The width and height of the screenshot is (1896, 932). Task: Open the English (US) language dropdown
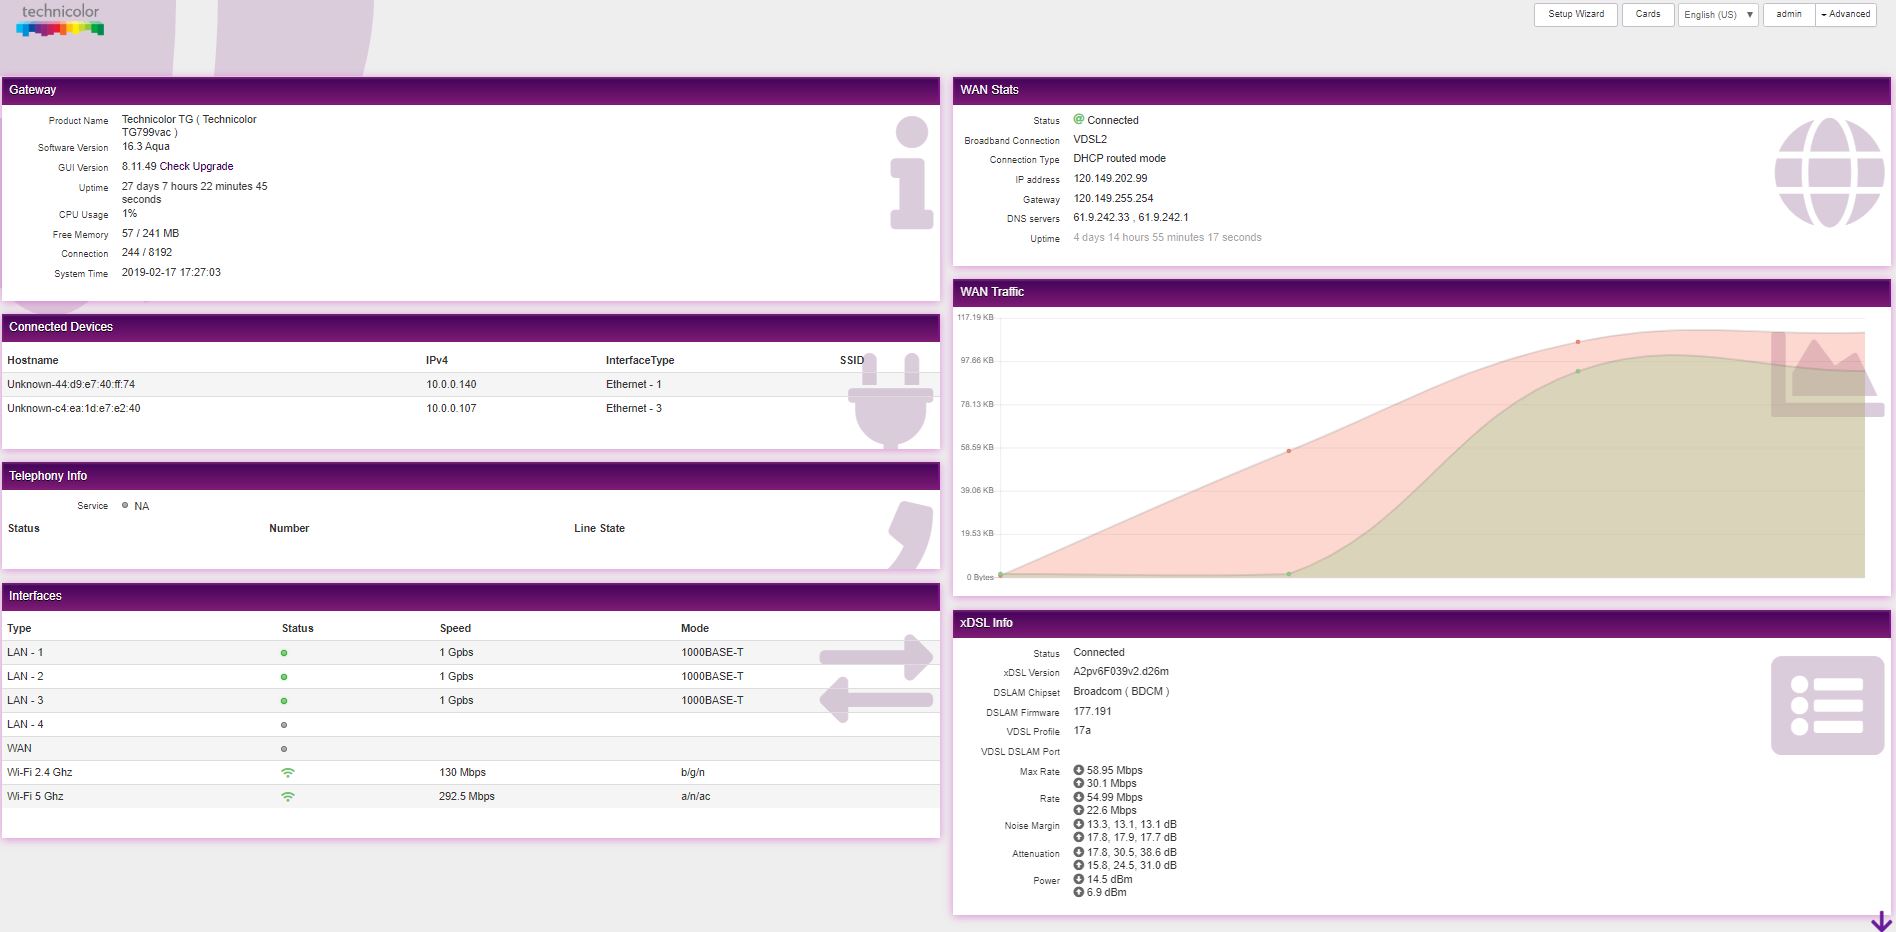click(x=1717, y=15)
